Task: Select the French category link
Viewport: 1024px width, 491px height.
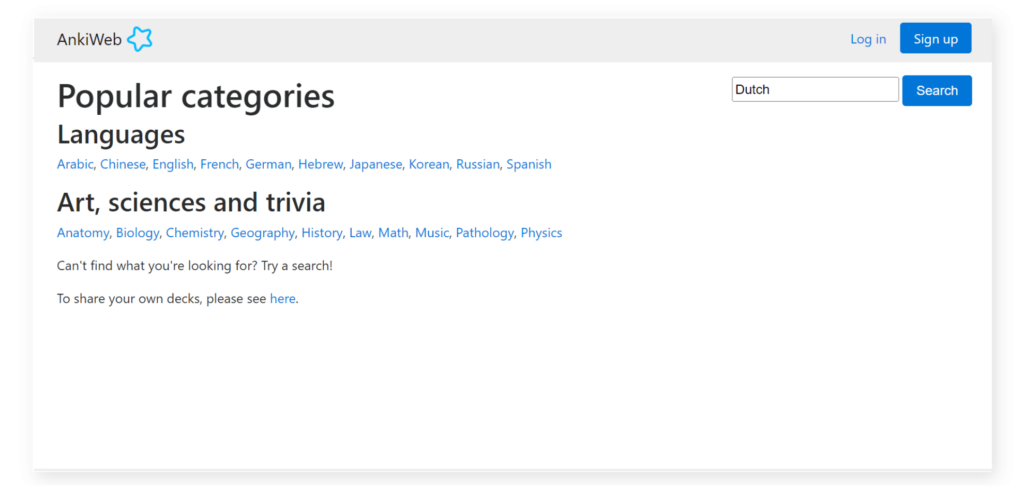Action: point(219,164)
